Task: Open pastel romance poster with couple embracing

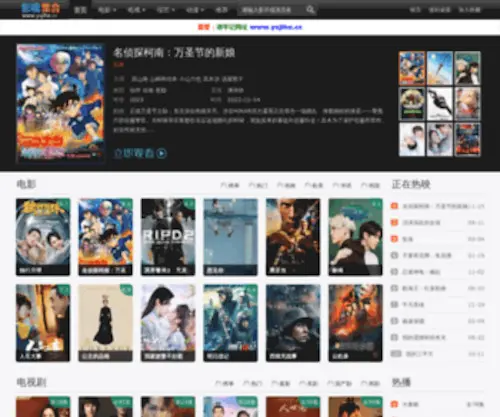Action: click(x=168, y=323)
